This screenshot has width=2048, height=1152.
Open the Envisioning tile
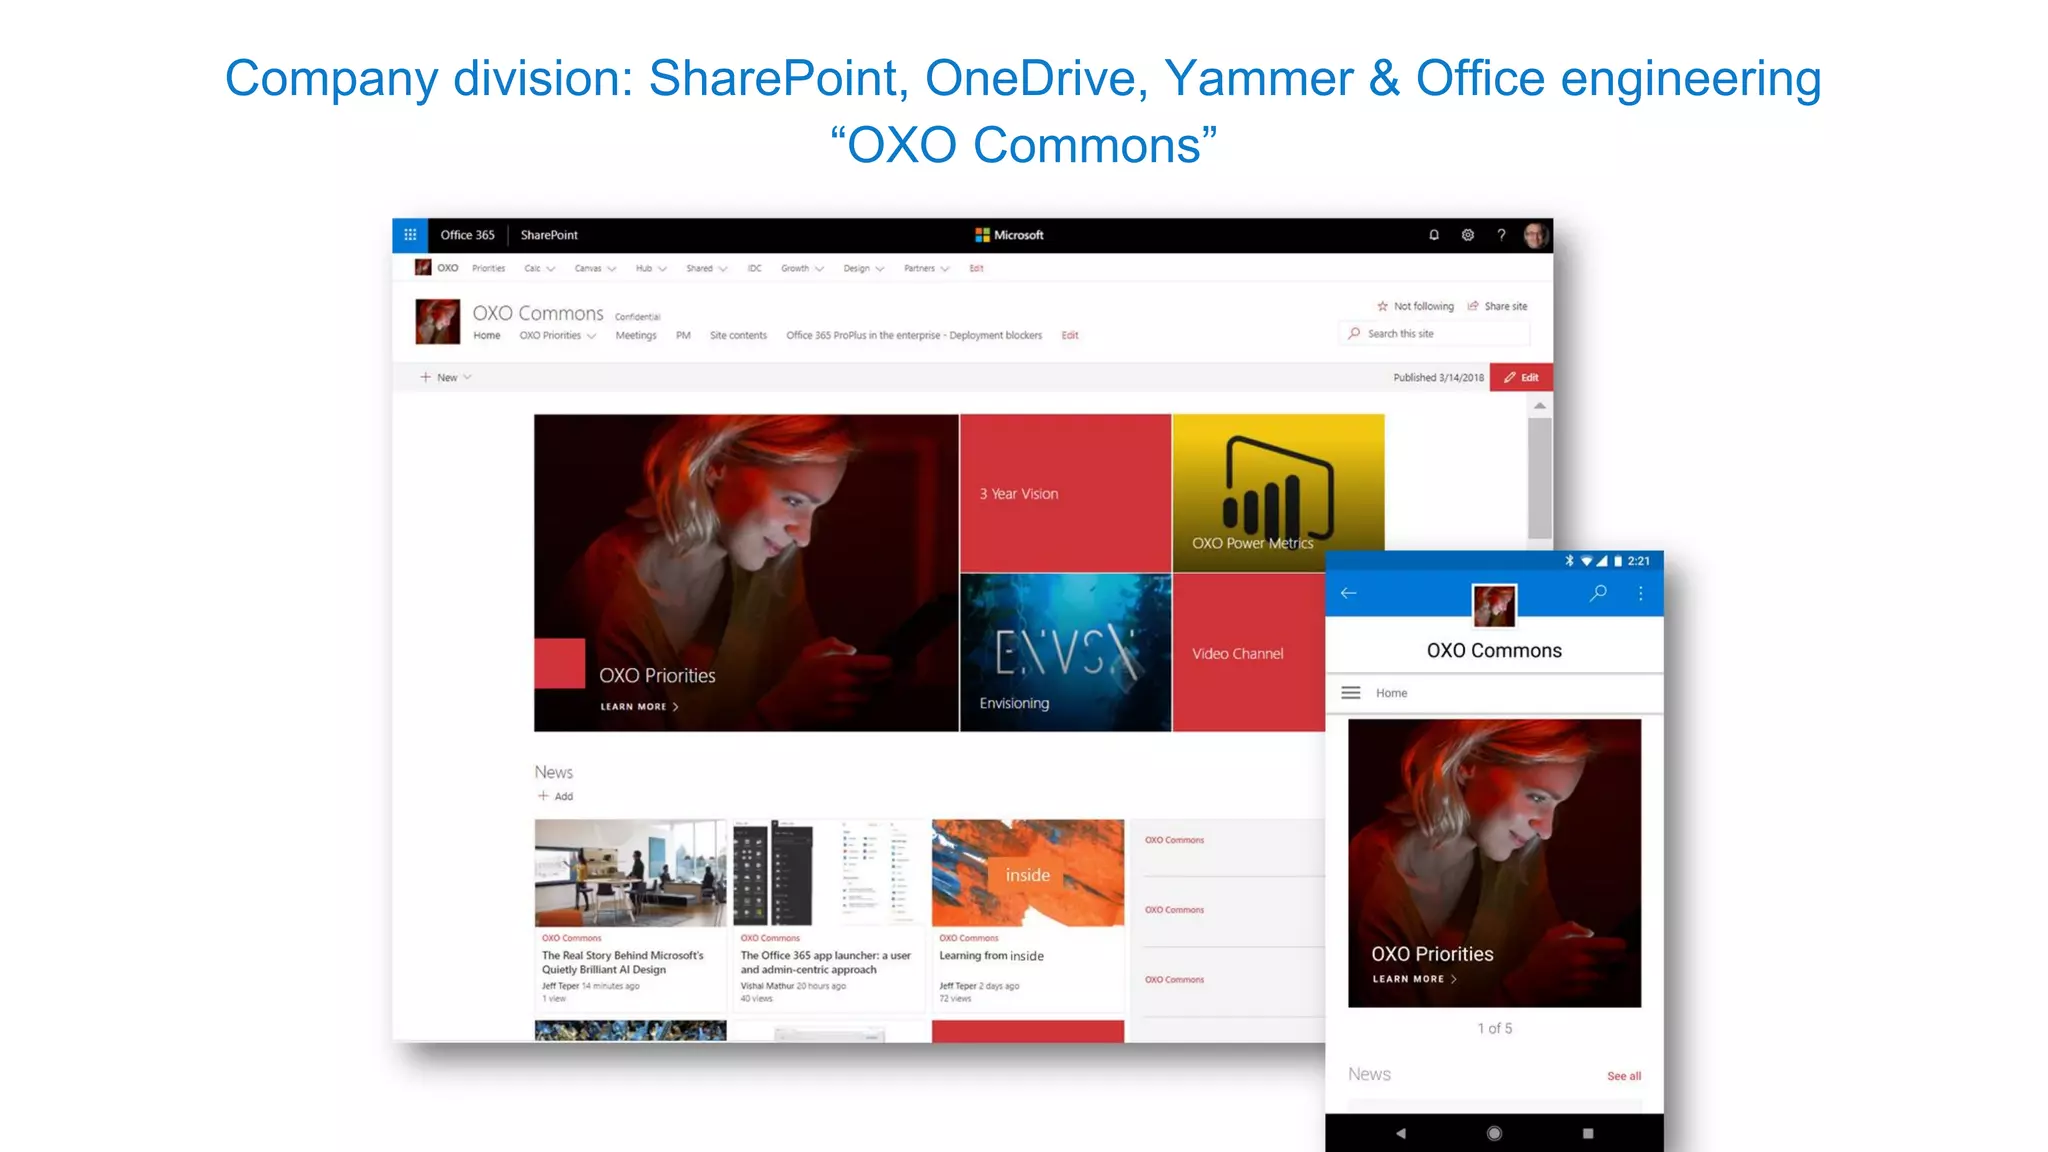pos(1065,652)
